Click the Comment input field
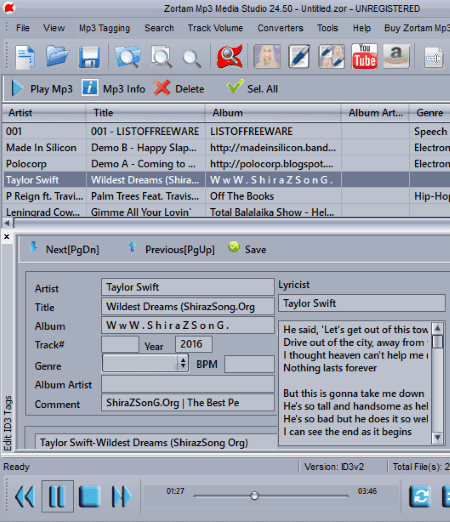This screenshot has width=450, height=522. 188,402
